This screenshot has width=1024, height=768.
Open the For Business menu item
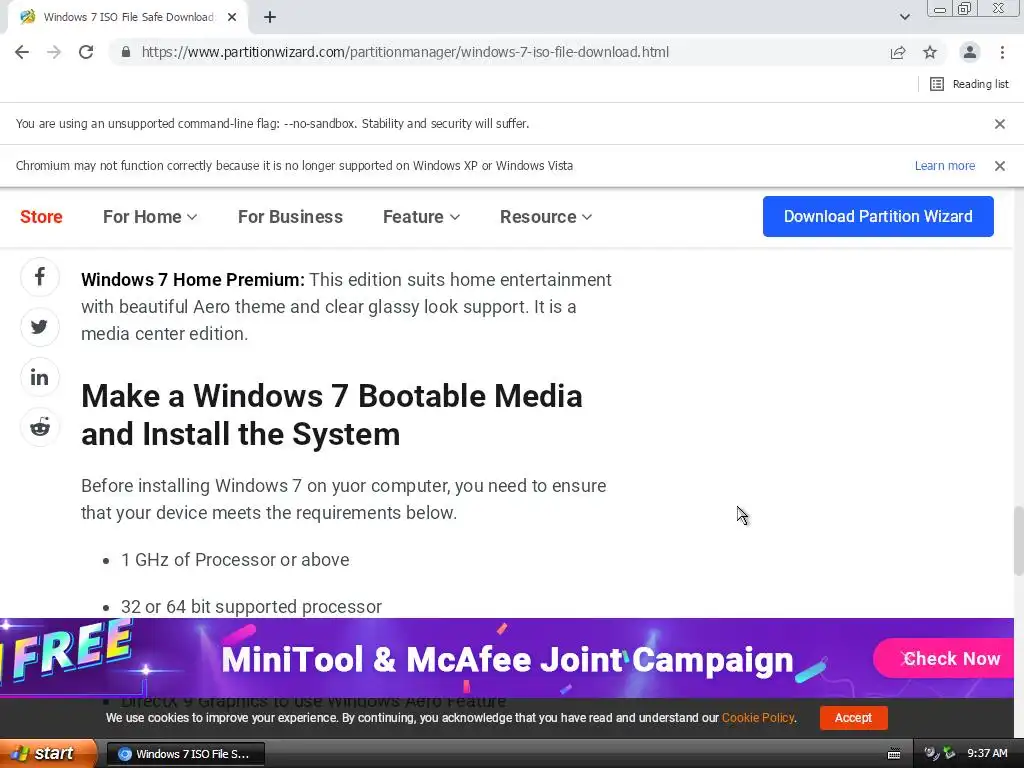tap(290, 217)
